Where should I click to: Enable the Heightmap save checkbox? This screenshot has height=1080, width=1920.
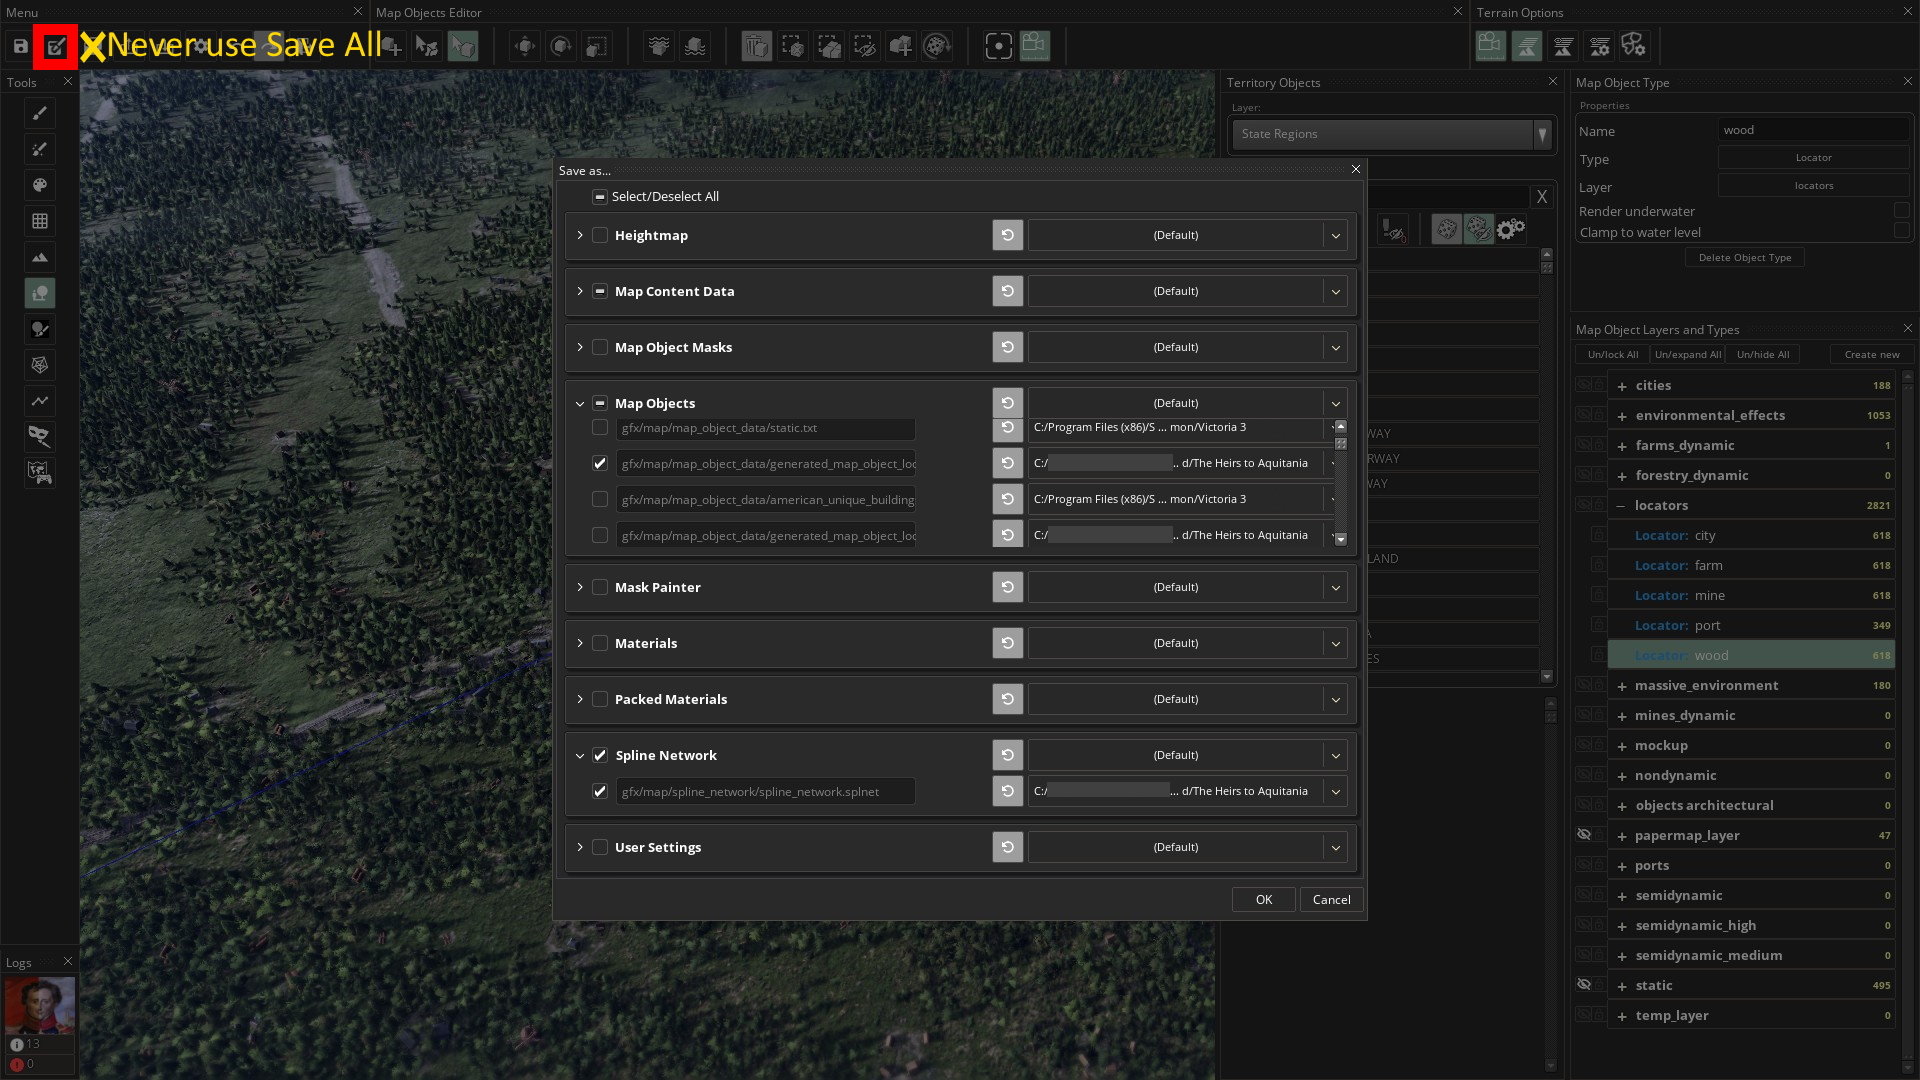tap(600, 233)
